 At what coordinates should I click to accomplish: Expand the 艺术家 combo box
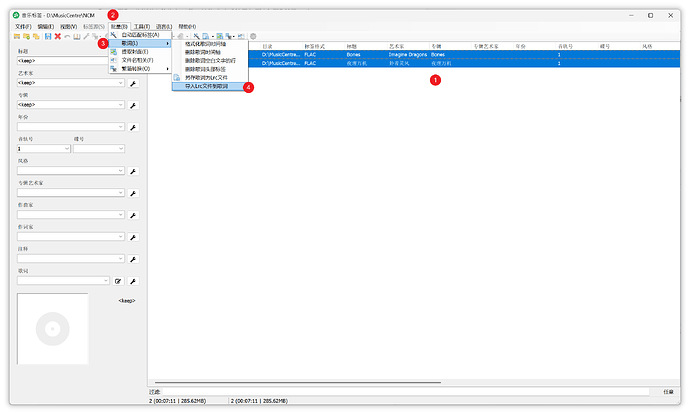(121, 83)
